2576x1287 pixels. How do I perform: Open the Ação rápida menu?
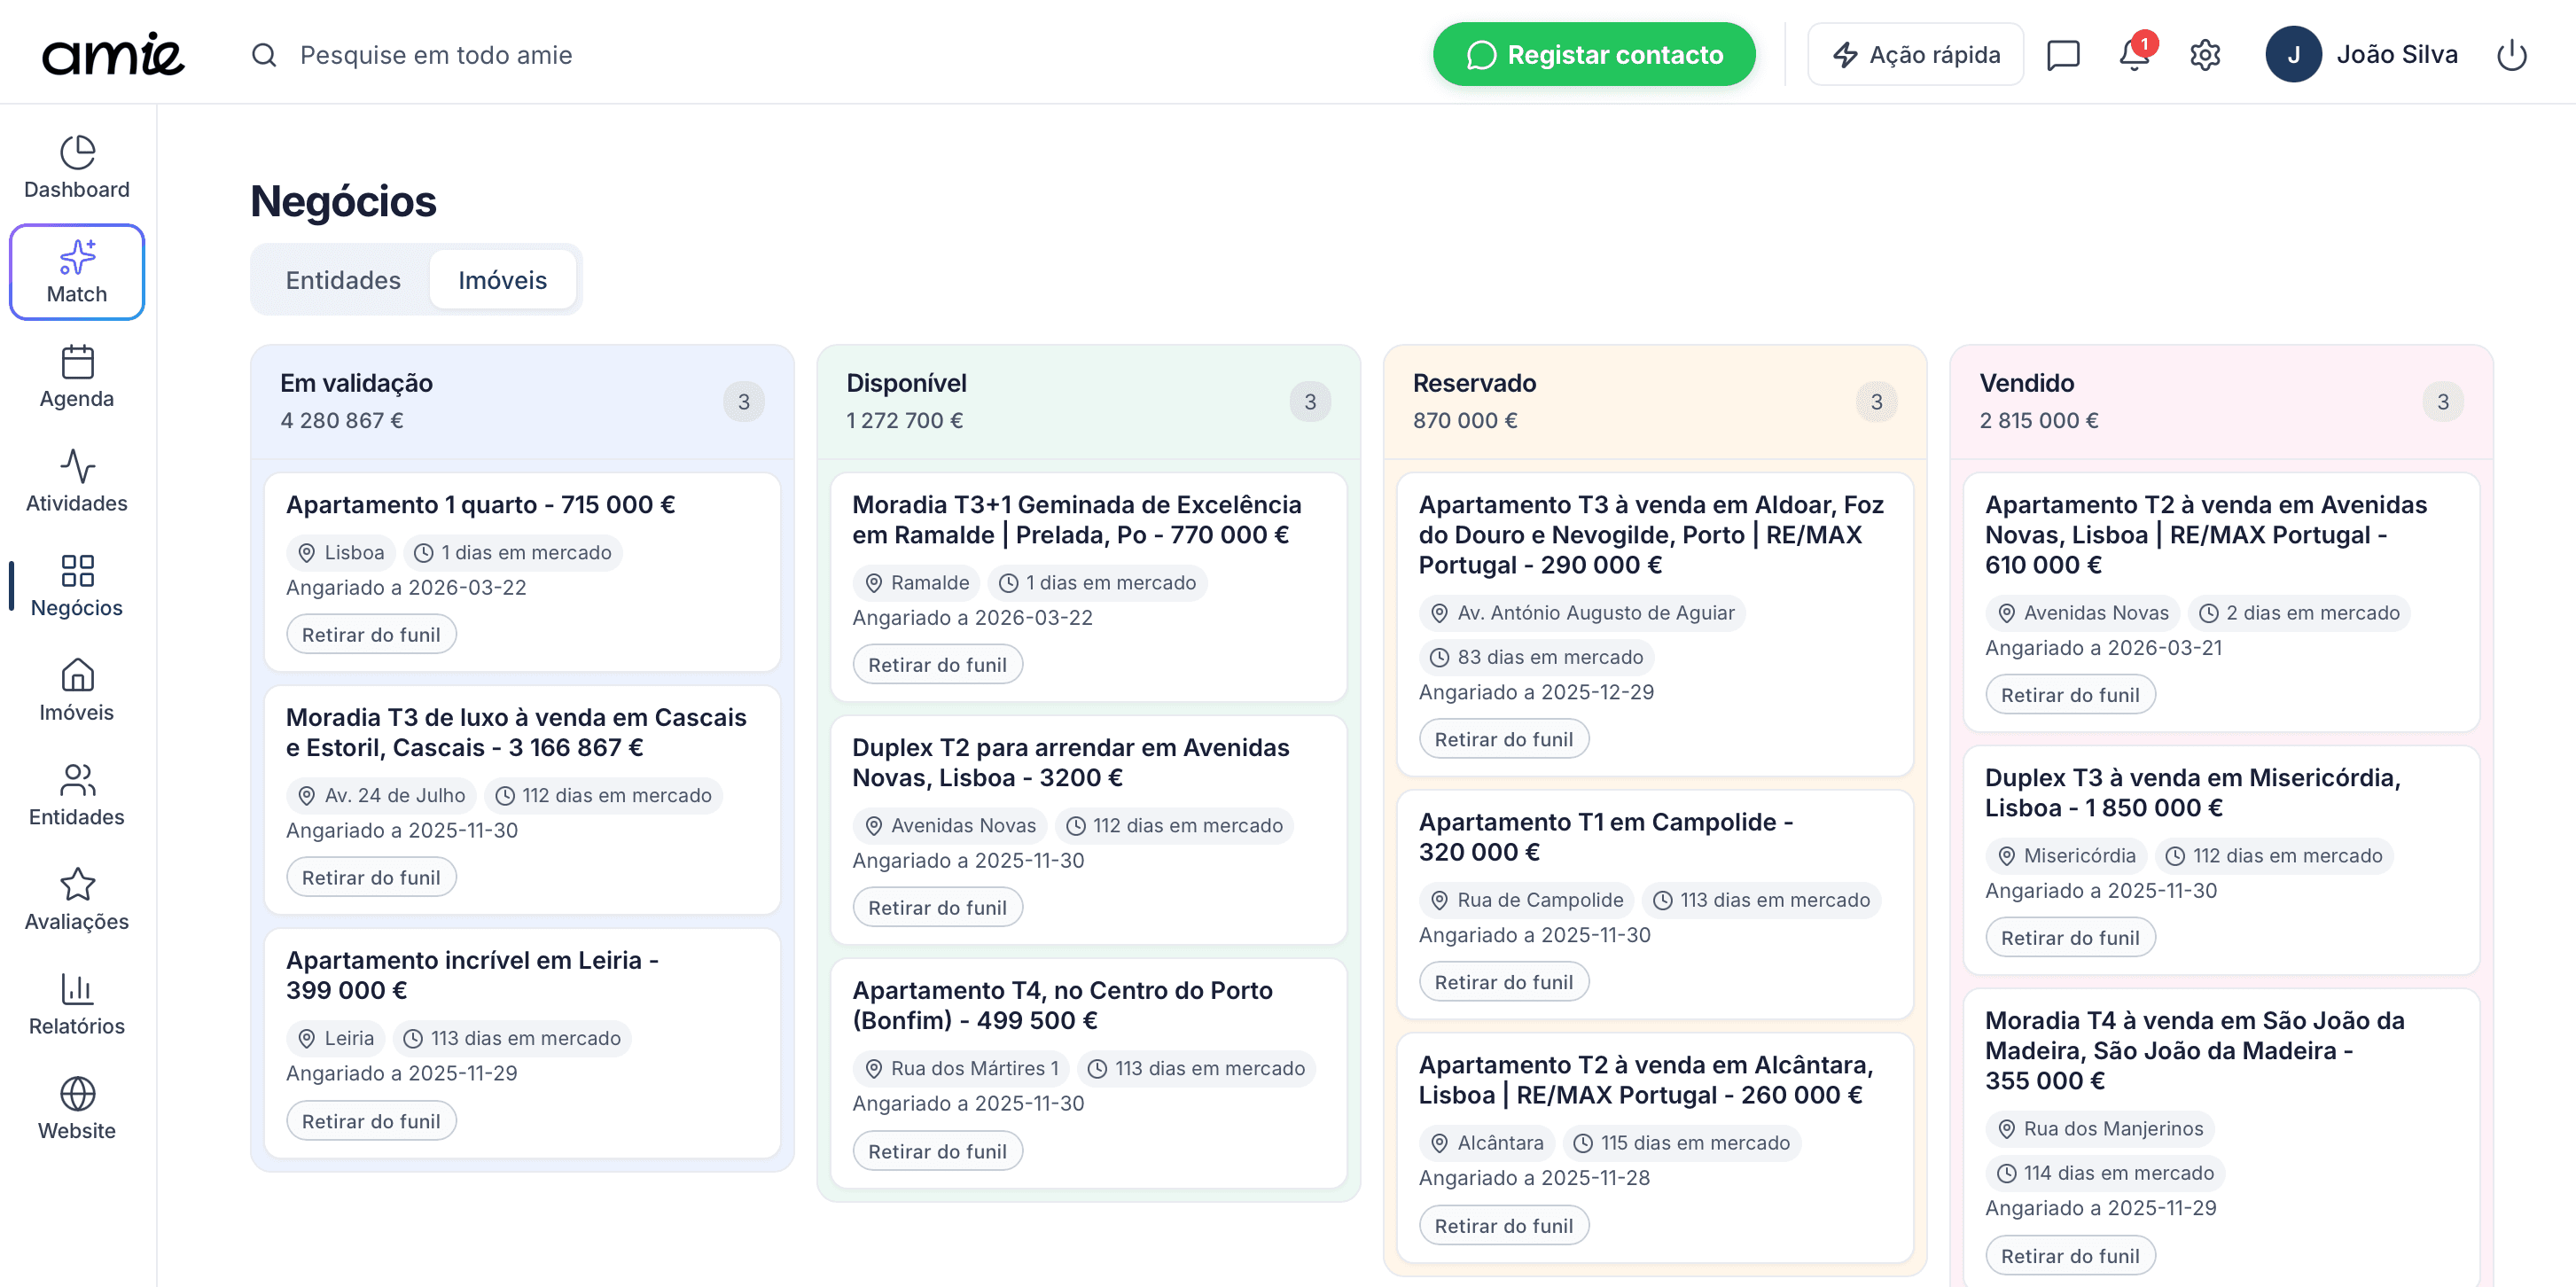[1915, 54]
